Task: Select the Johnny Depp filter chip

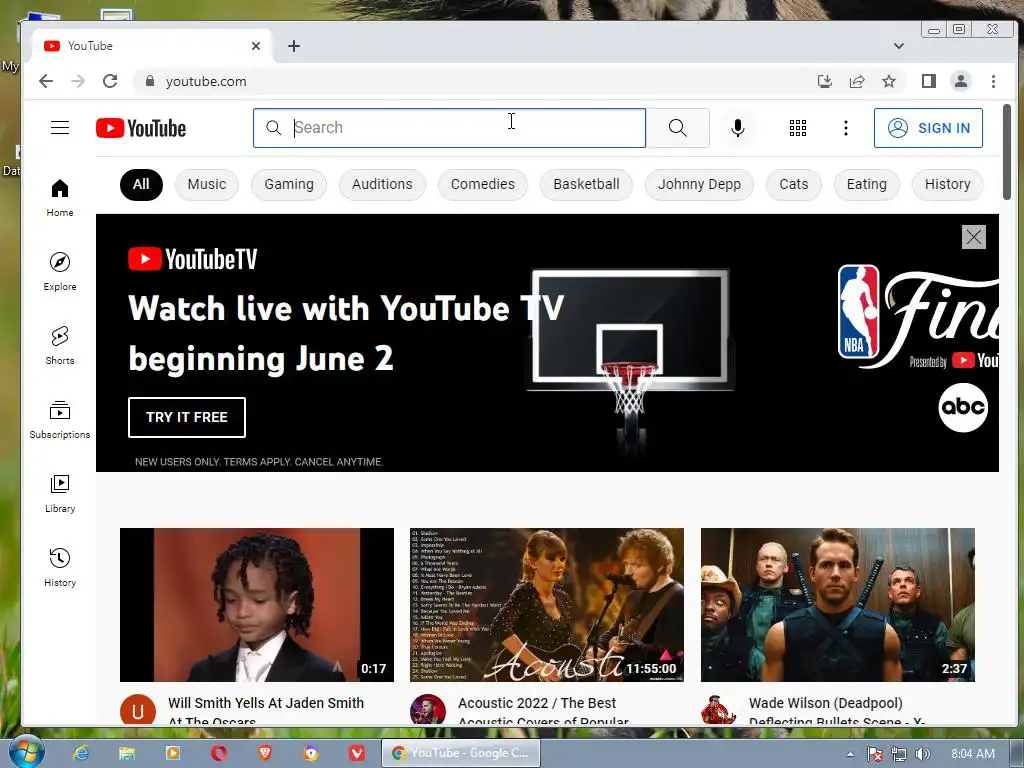Action: coord(699,184)
